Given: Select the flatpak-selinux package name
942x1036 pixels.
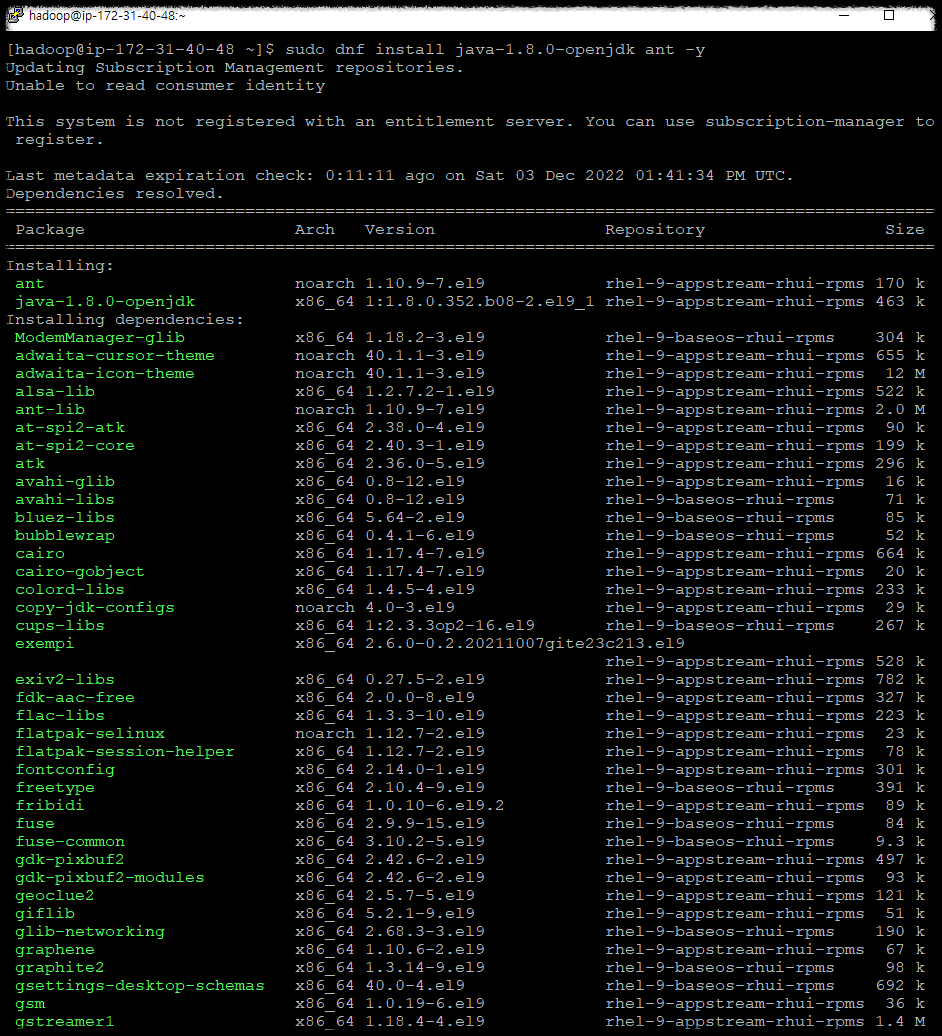Looking at the screenshot, I should (90, 733).
